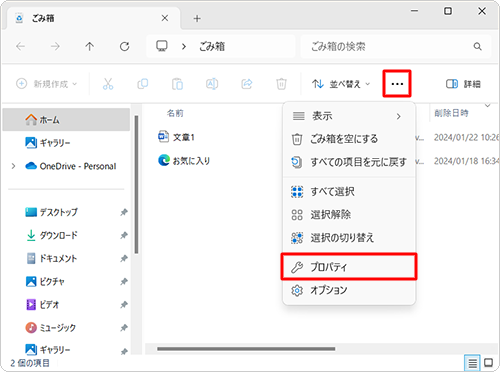
Task: Unpin ピクチャ via its pin icon
Action: tap(124, 282)
